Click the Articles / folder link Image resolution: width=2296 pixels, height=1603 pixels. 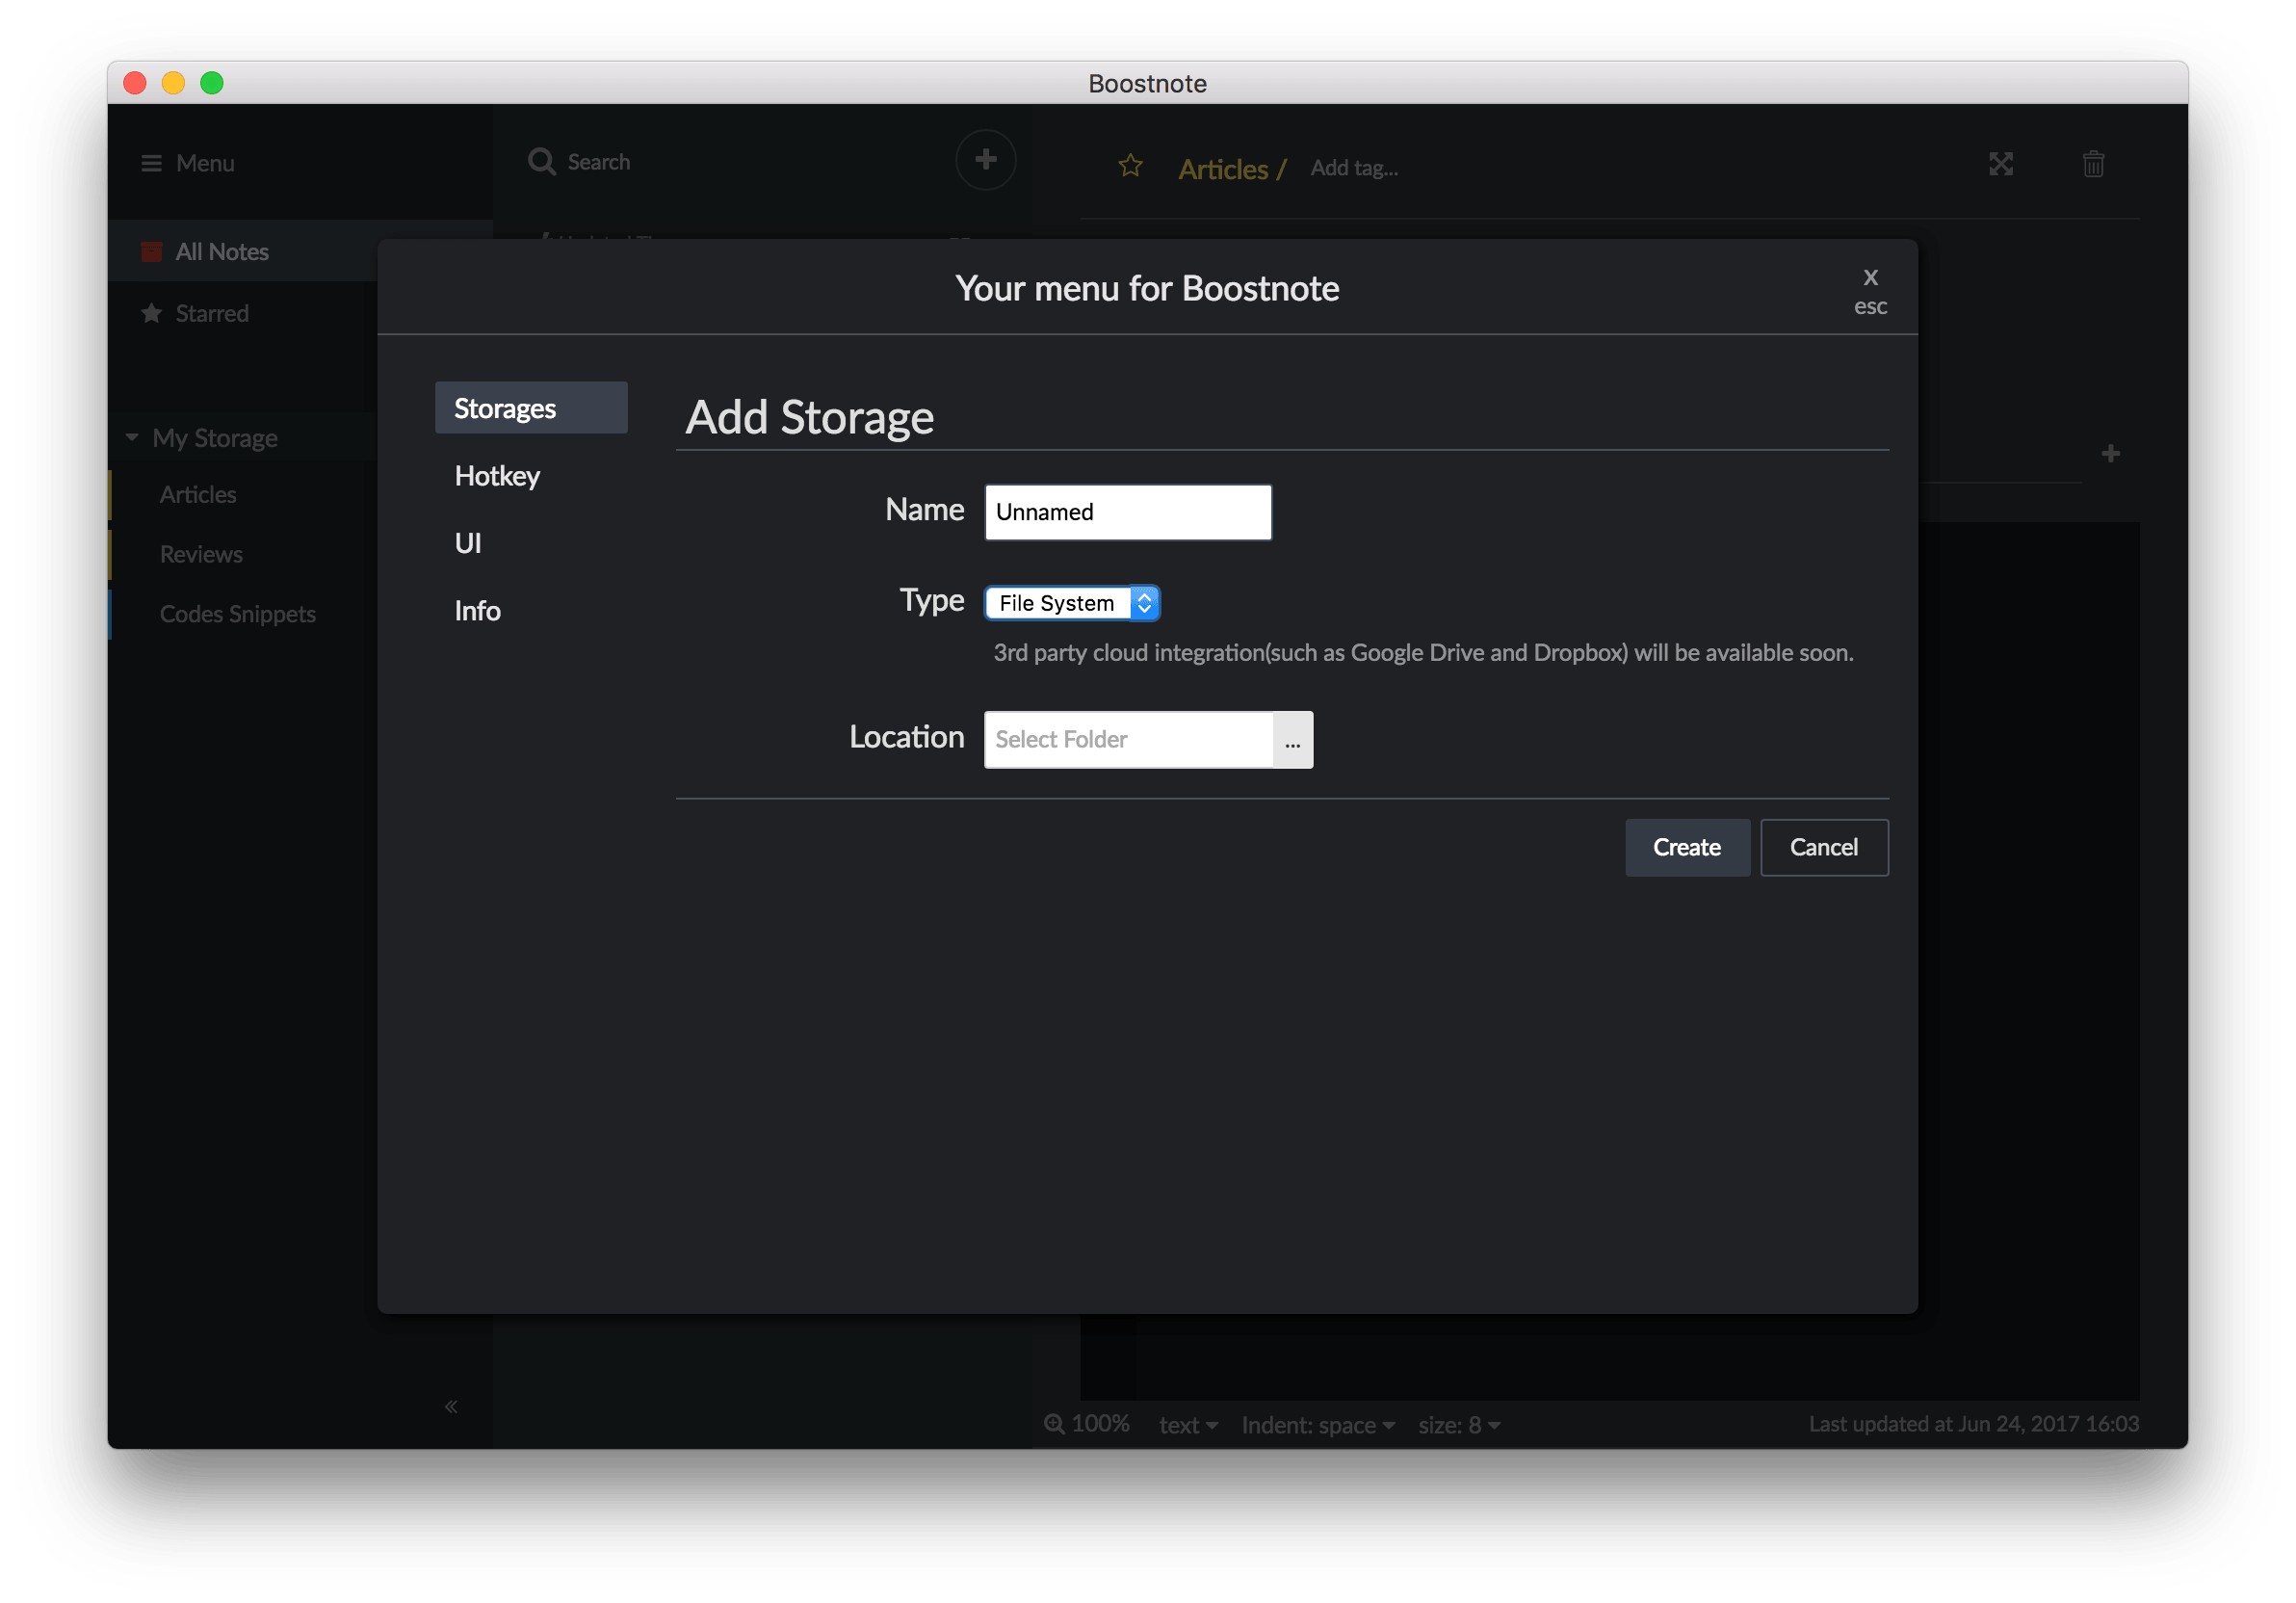pos(1231,169)
